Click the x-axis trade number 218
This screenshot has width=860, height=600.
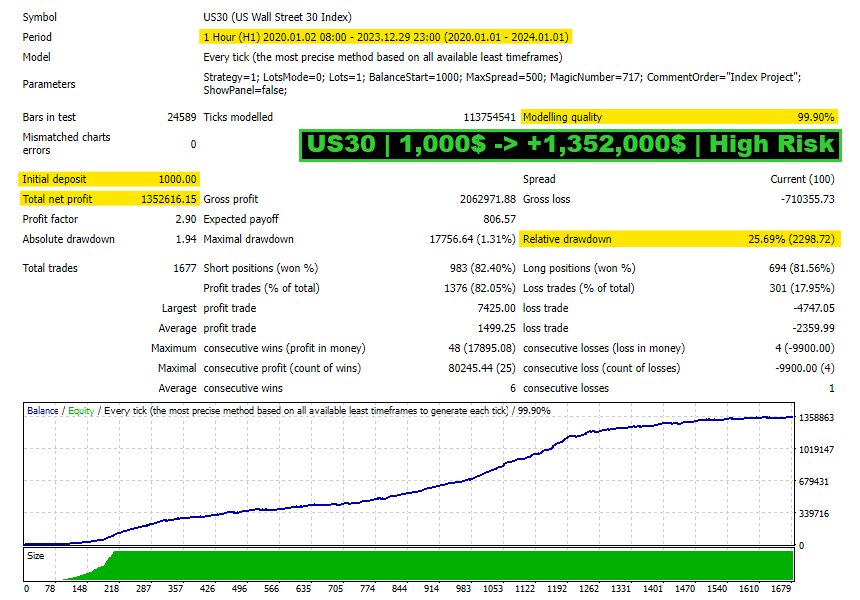(112, 588)
